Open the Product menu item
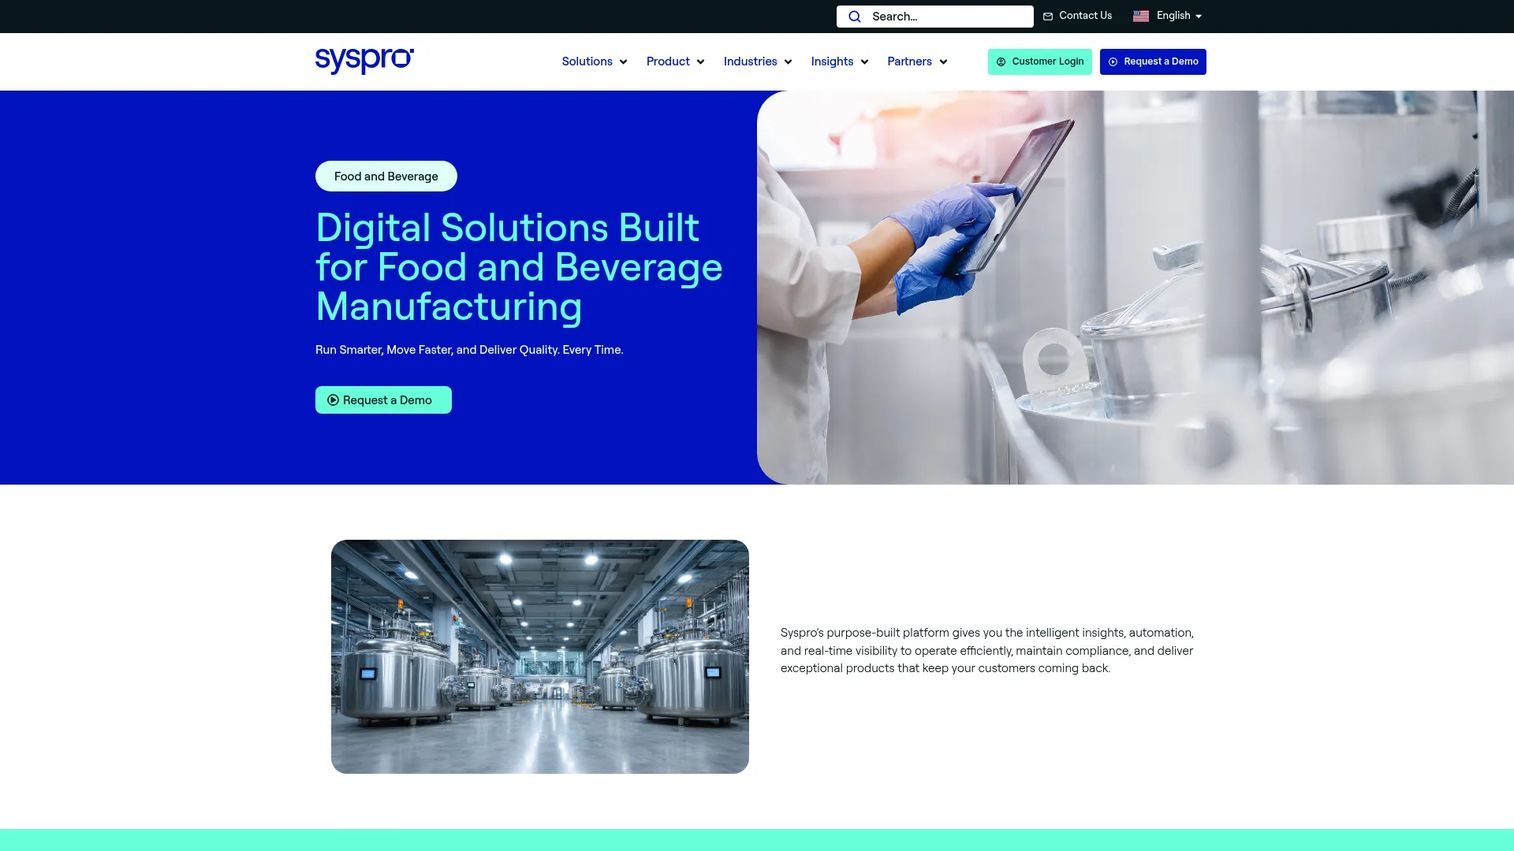 (668, 61)
